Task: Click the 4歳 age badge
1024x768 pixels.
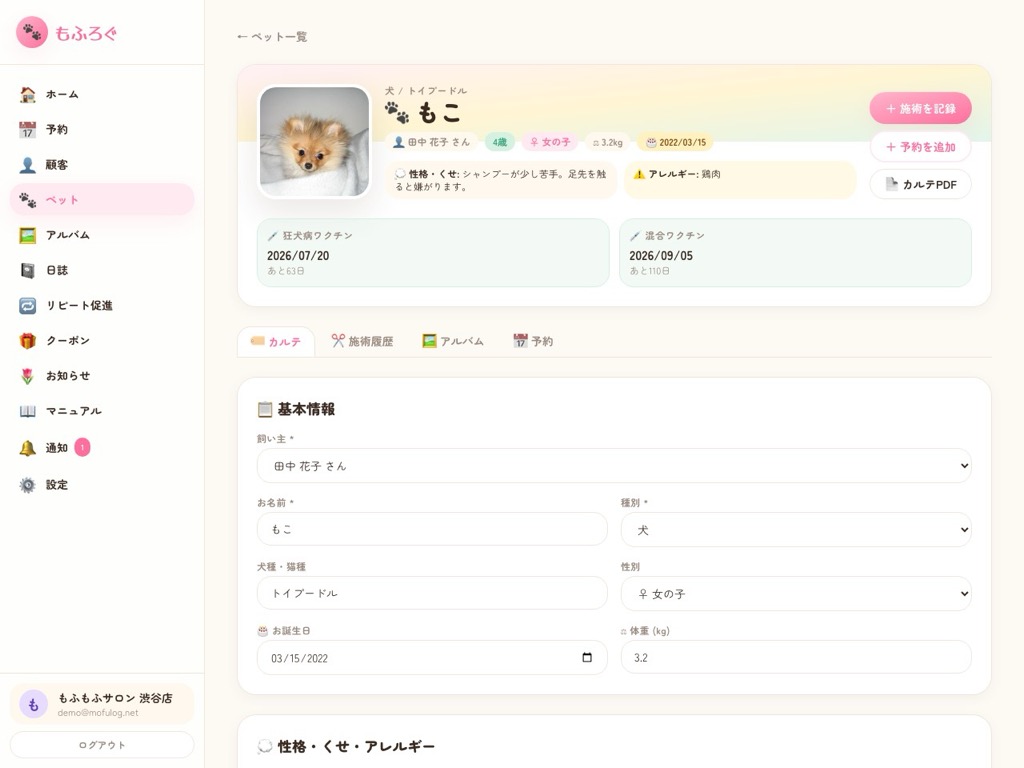Action: click(500, 142)
